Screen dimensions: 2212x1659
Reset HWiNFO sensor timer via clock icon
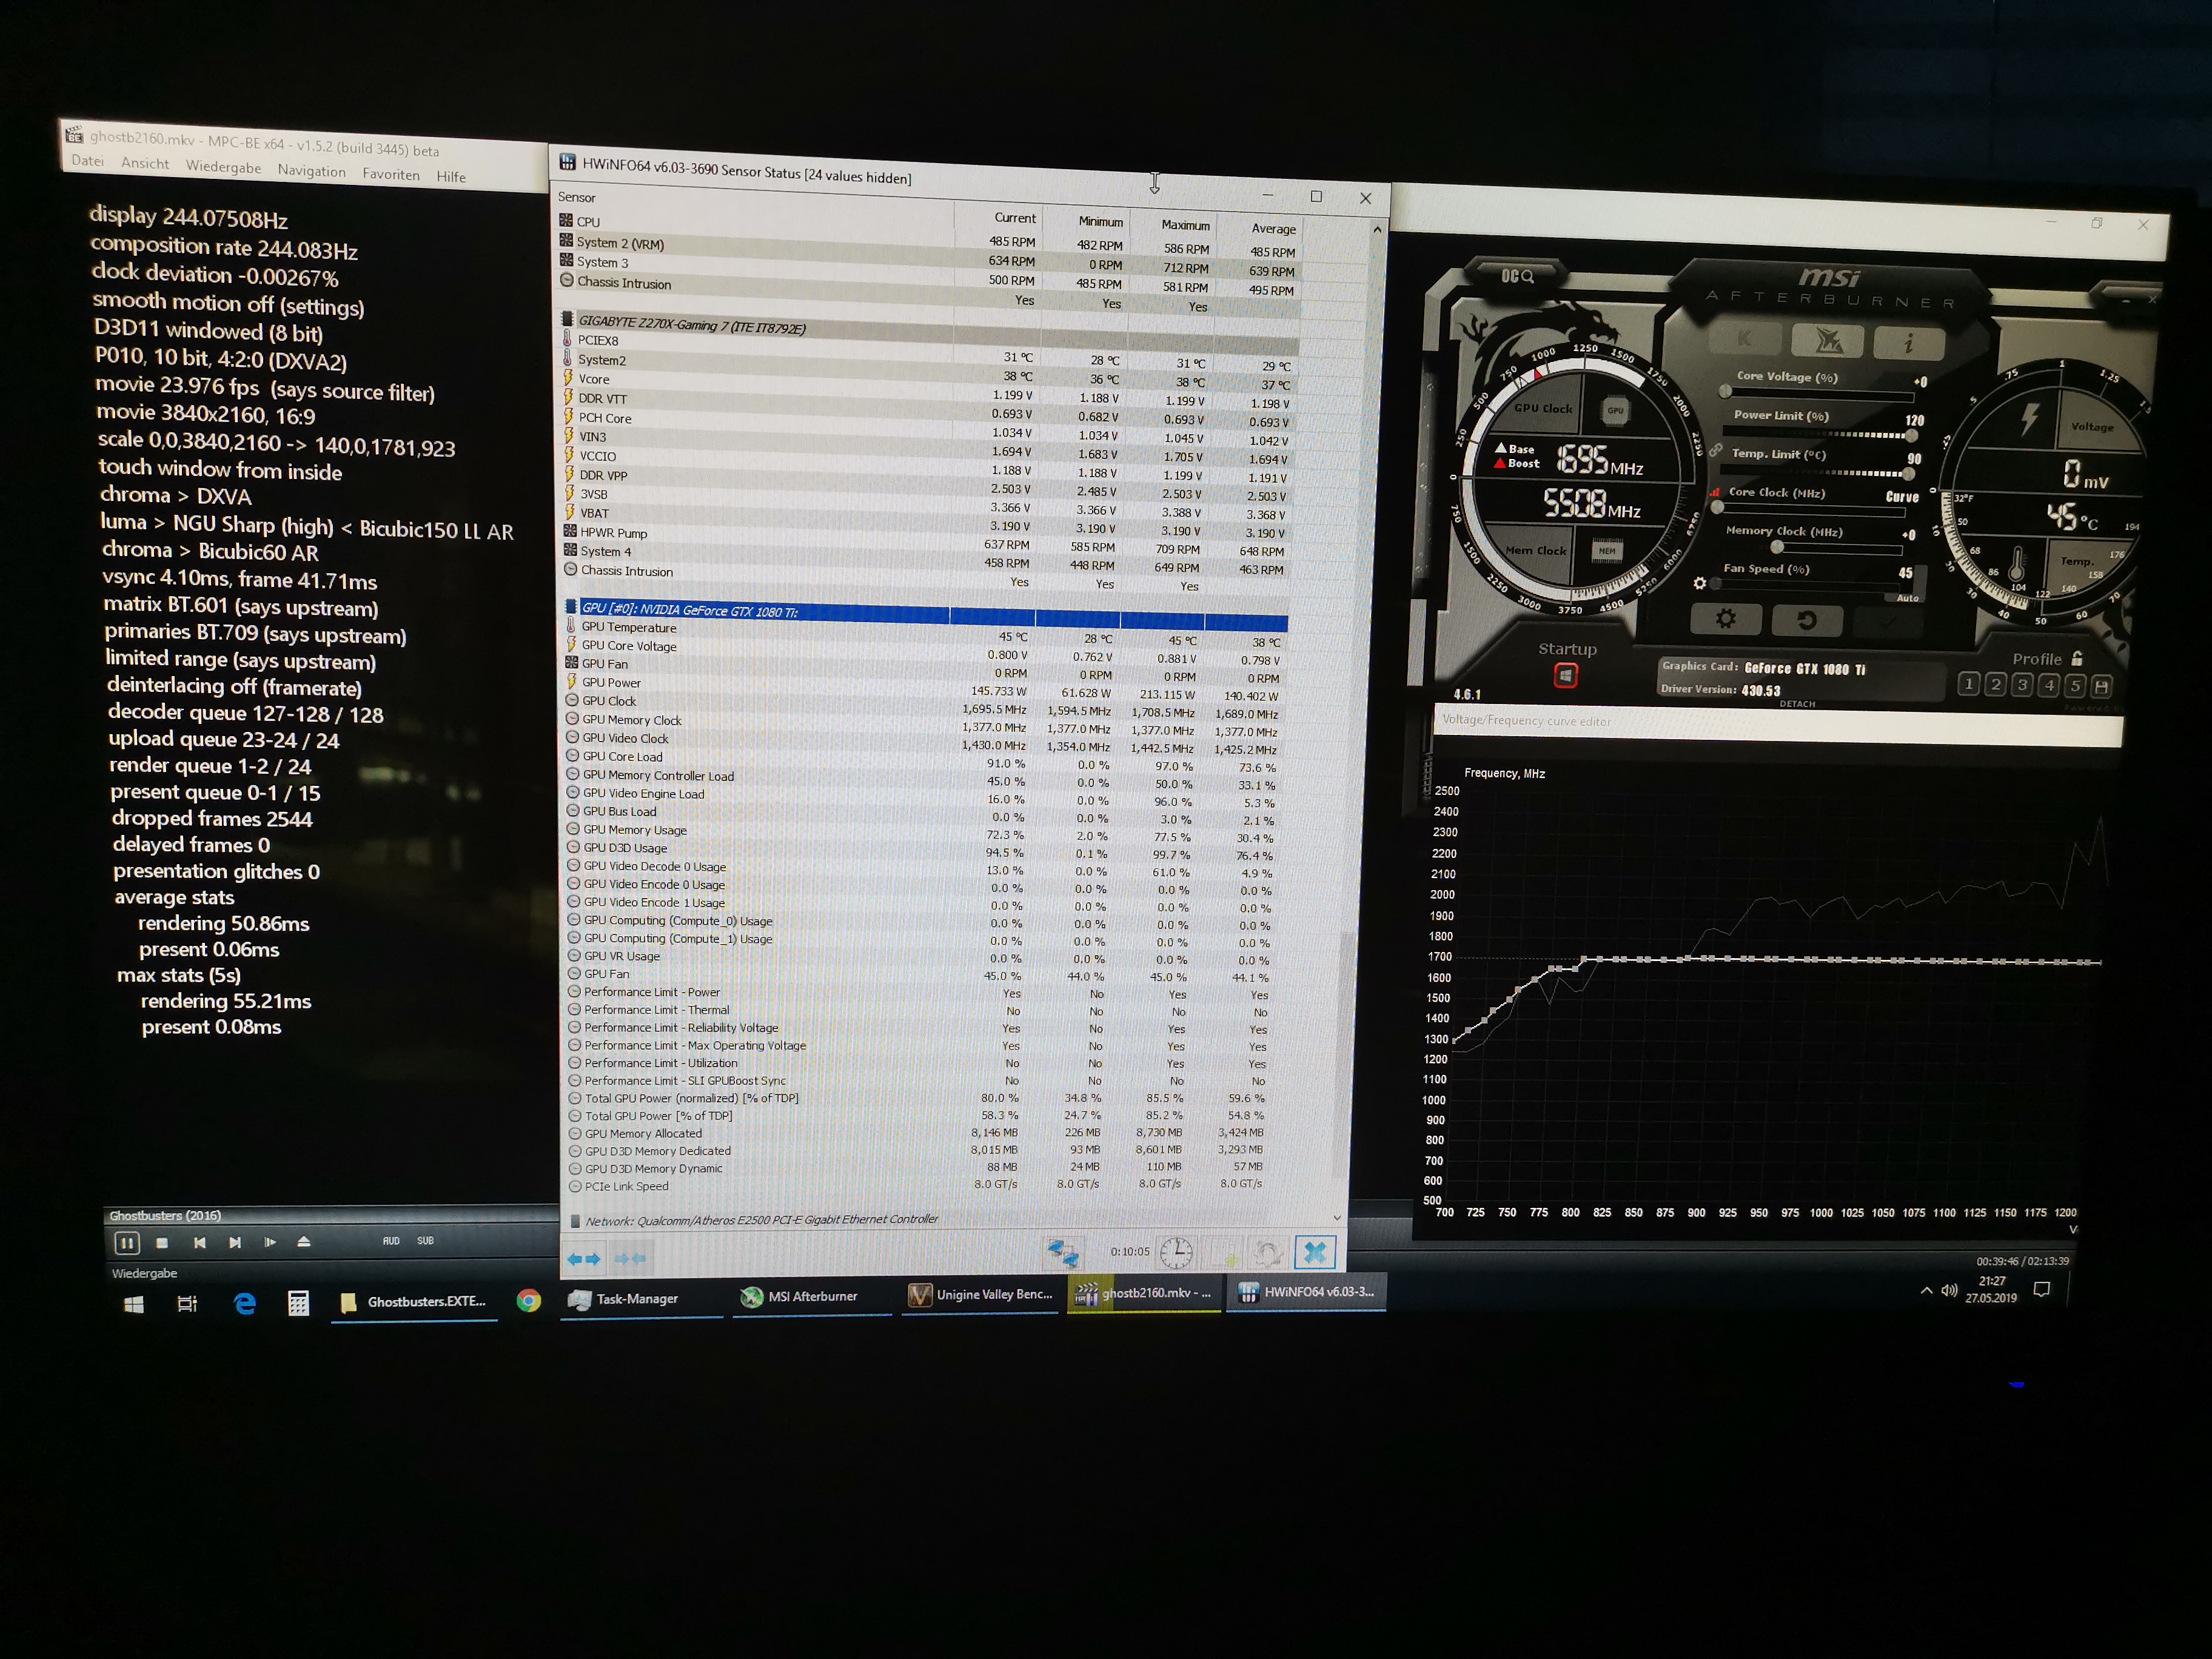click(1176, 1252)
